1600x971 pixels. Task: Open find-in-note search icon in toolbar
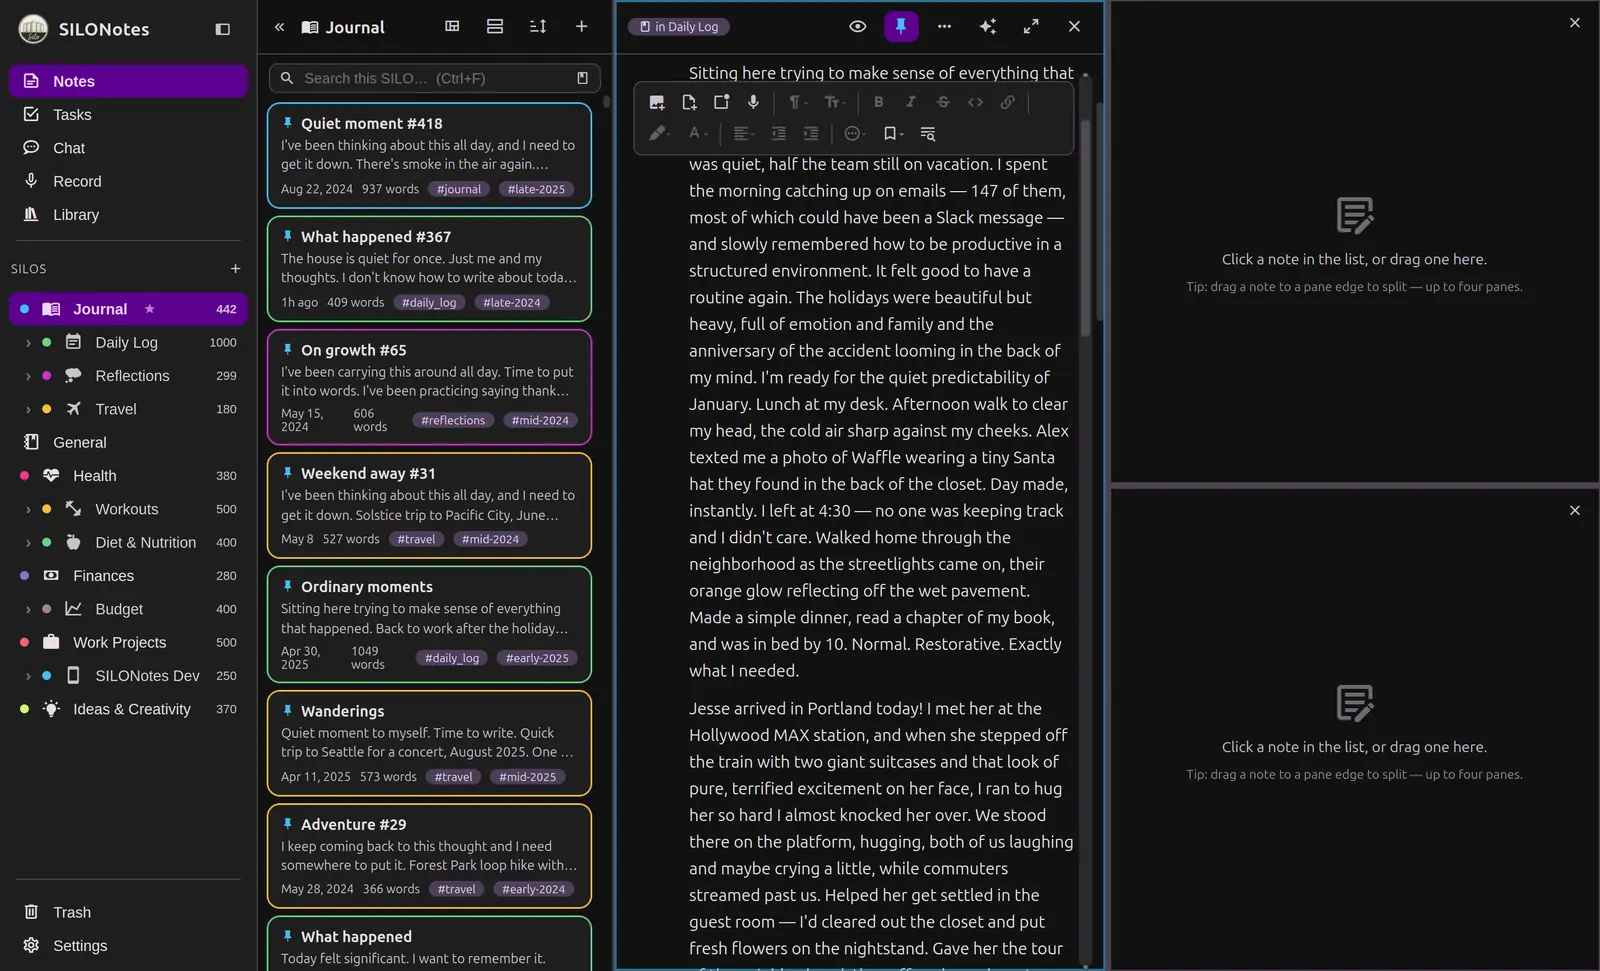pos(927,133)
